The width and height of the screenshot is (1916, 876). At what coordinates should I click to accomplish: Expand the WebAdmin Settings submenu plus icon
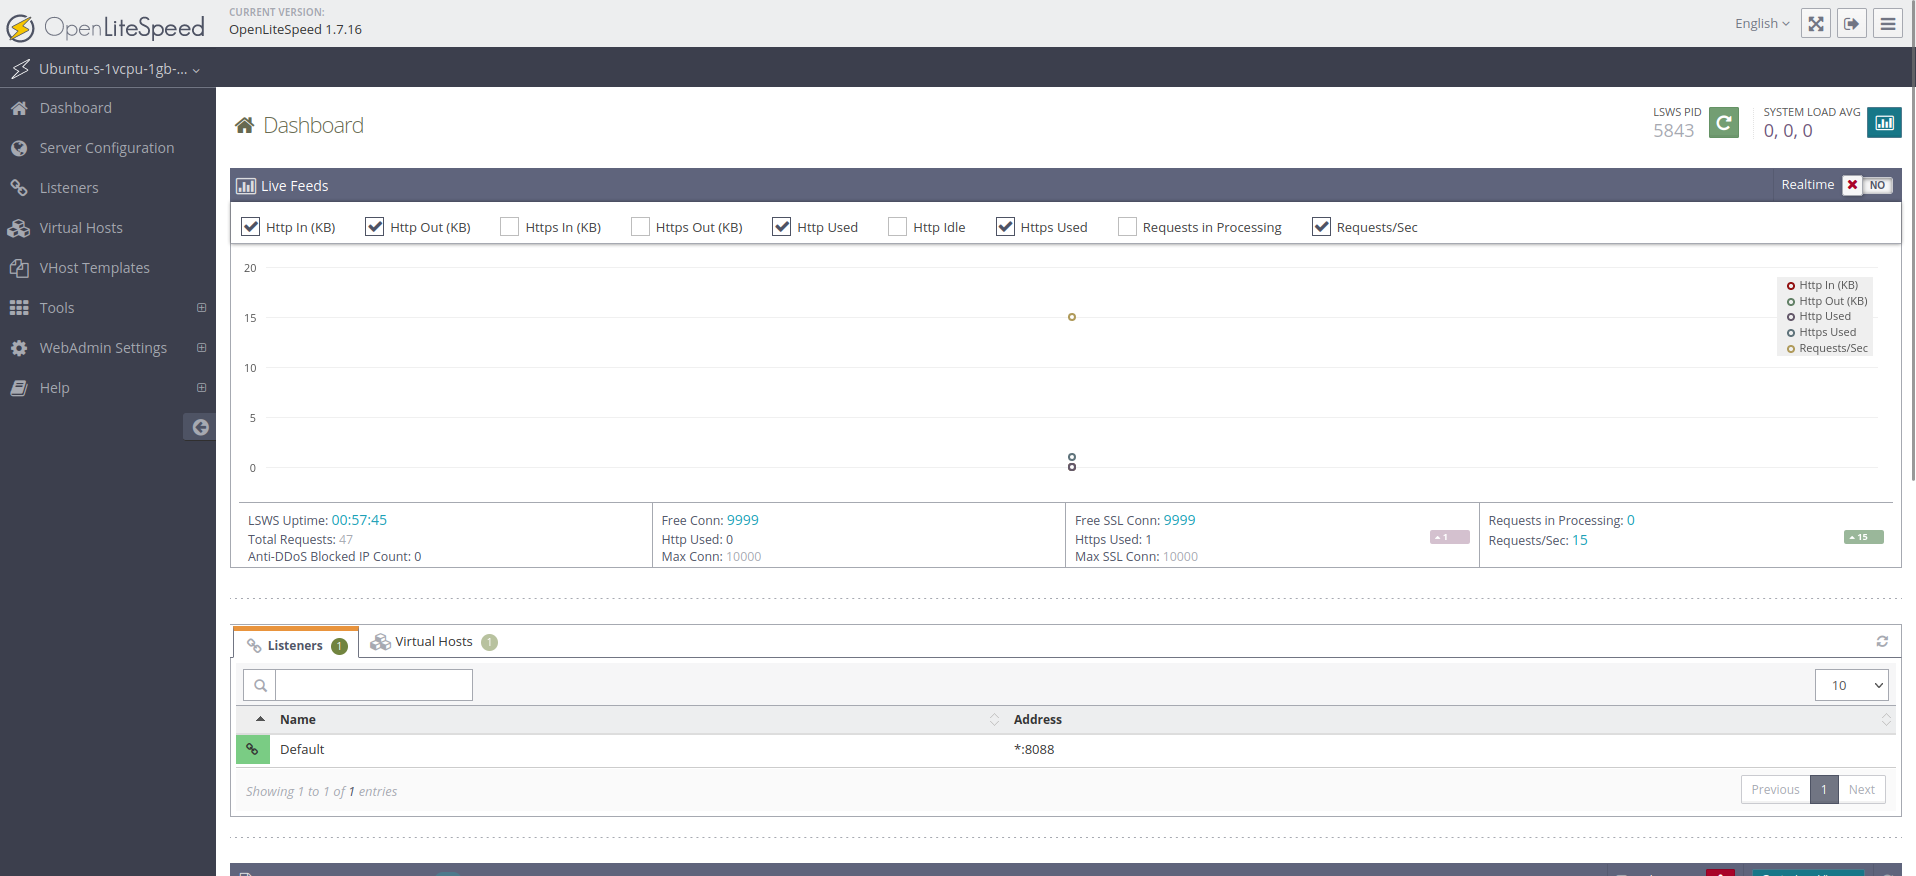(x=201, y=348)
